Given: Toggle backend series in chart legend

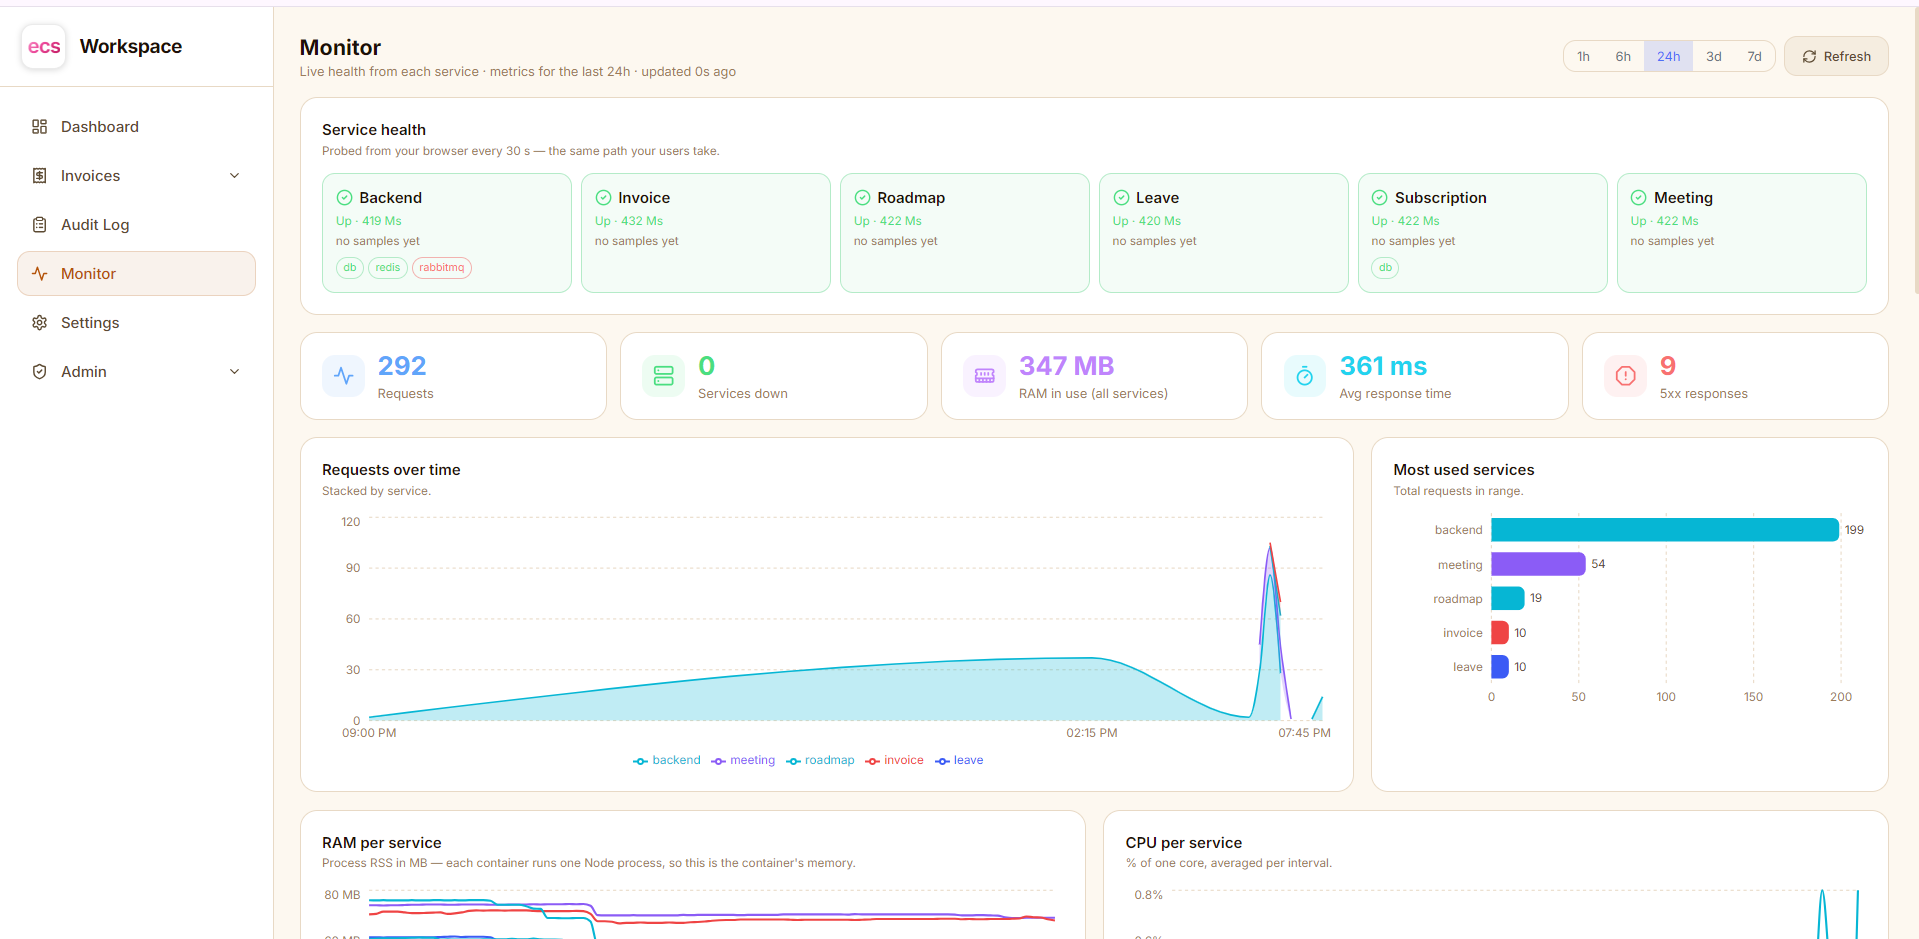Looking at the screenshot, I should point(667,761).
